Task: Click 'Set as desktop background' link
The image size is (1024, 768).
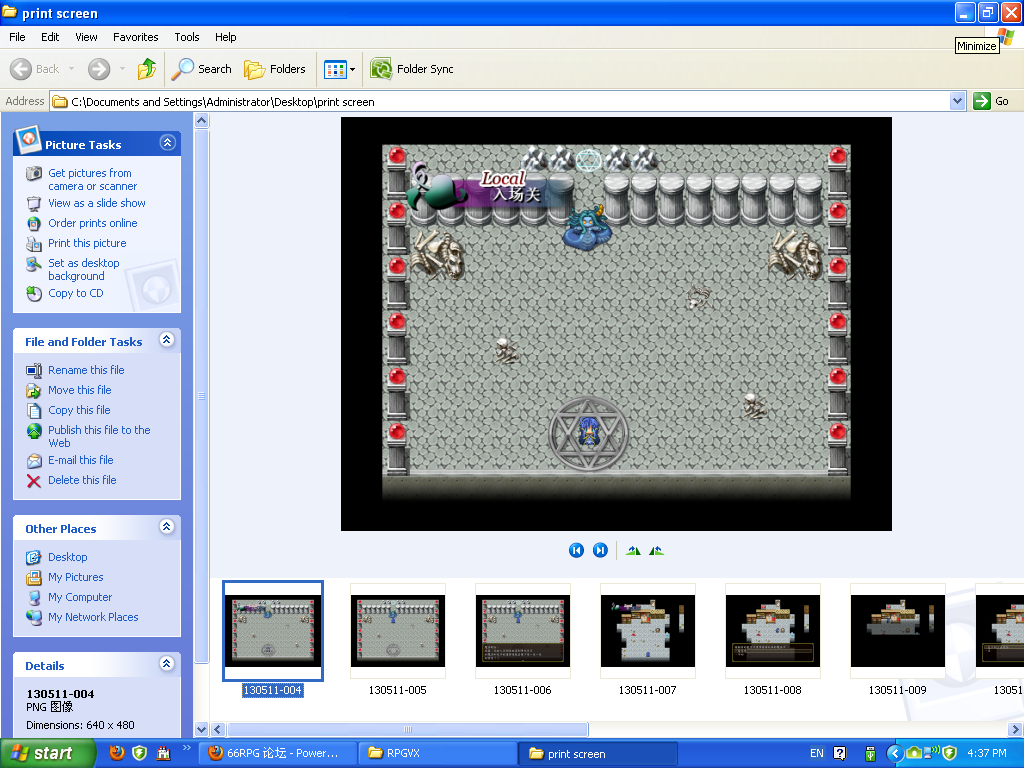Action: [84, 269]
